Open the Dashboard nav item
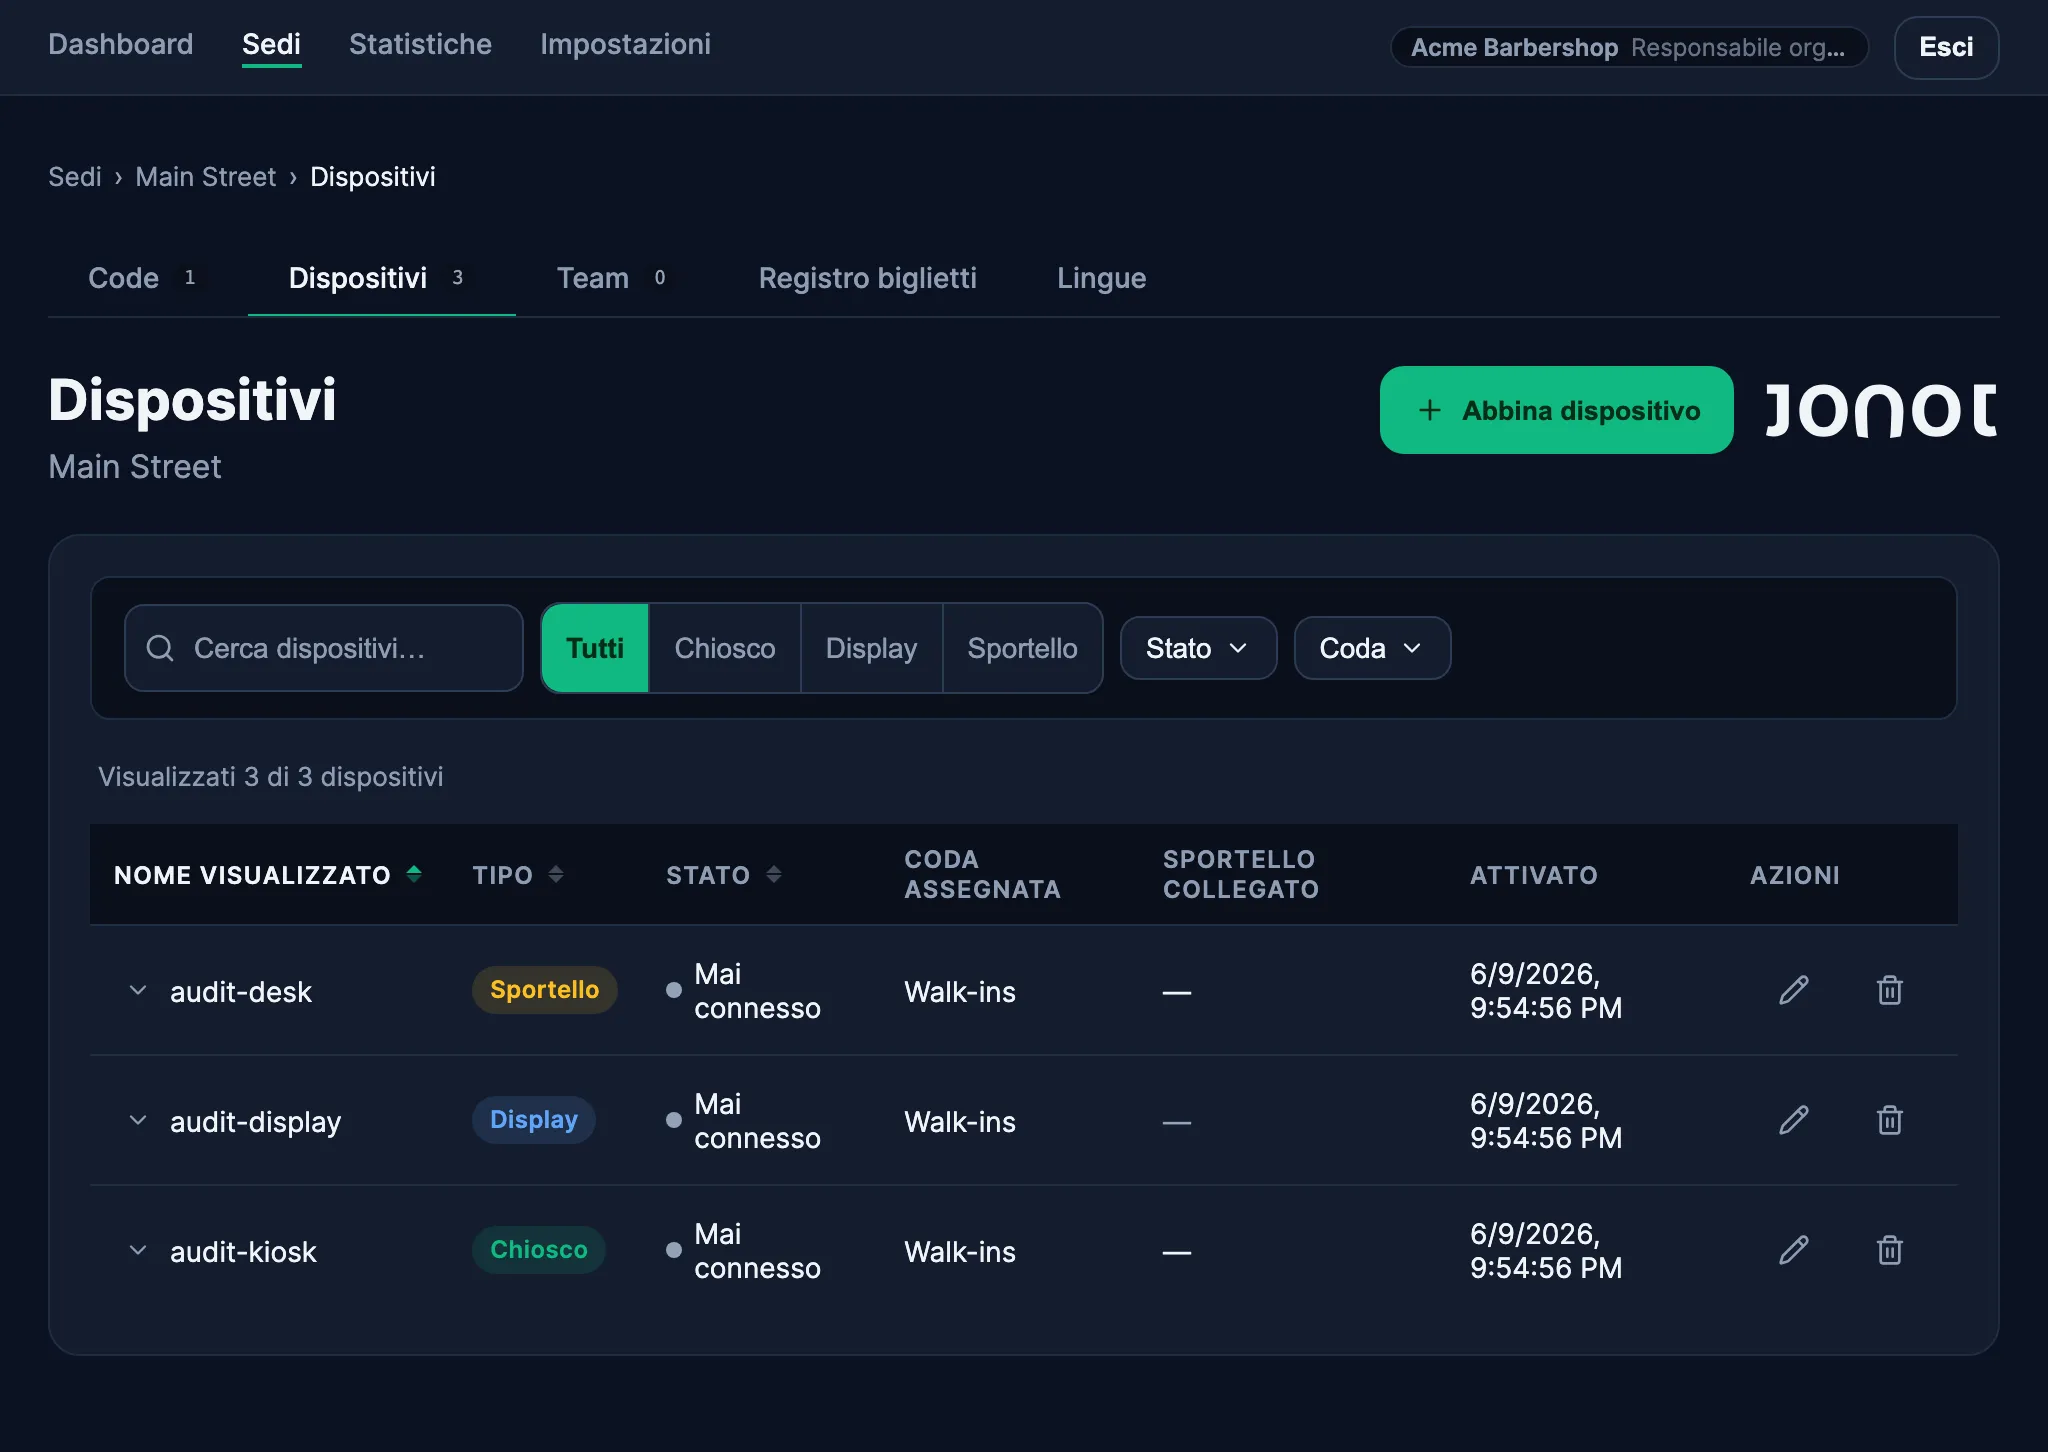The image size is (2048, 1452). click(121, 44)
